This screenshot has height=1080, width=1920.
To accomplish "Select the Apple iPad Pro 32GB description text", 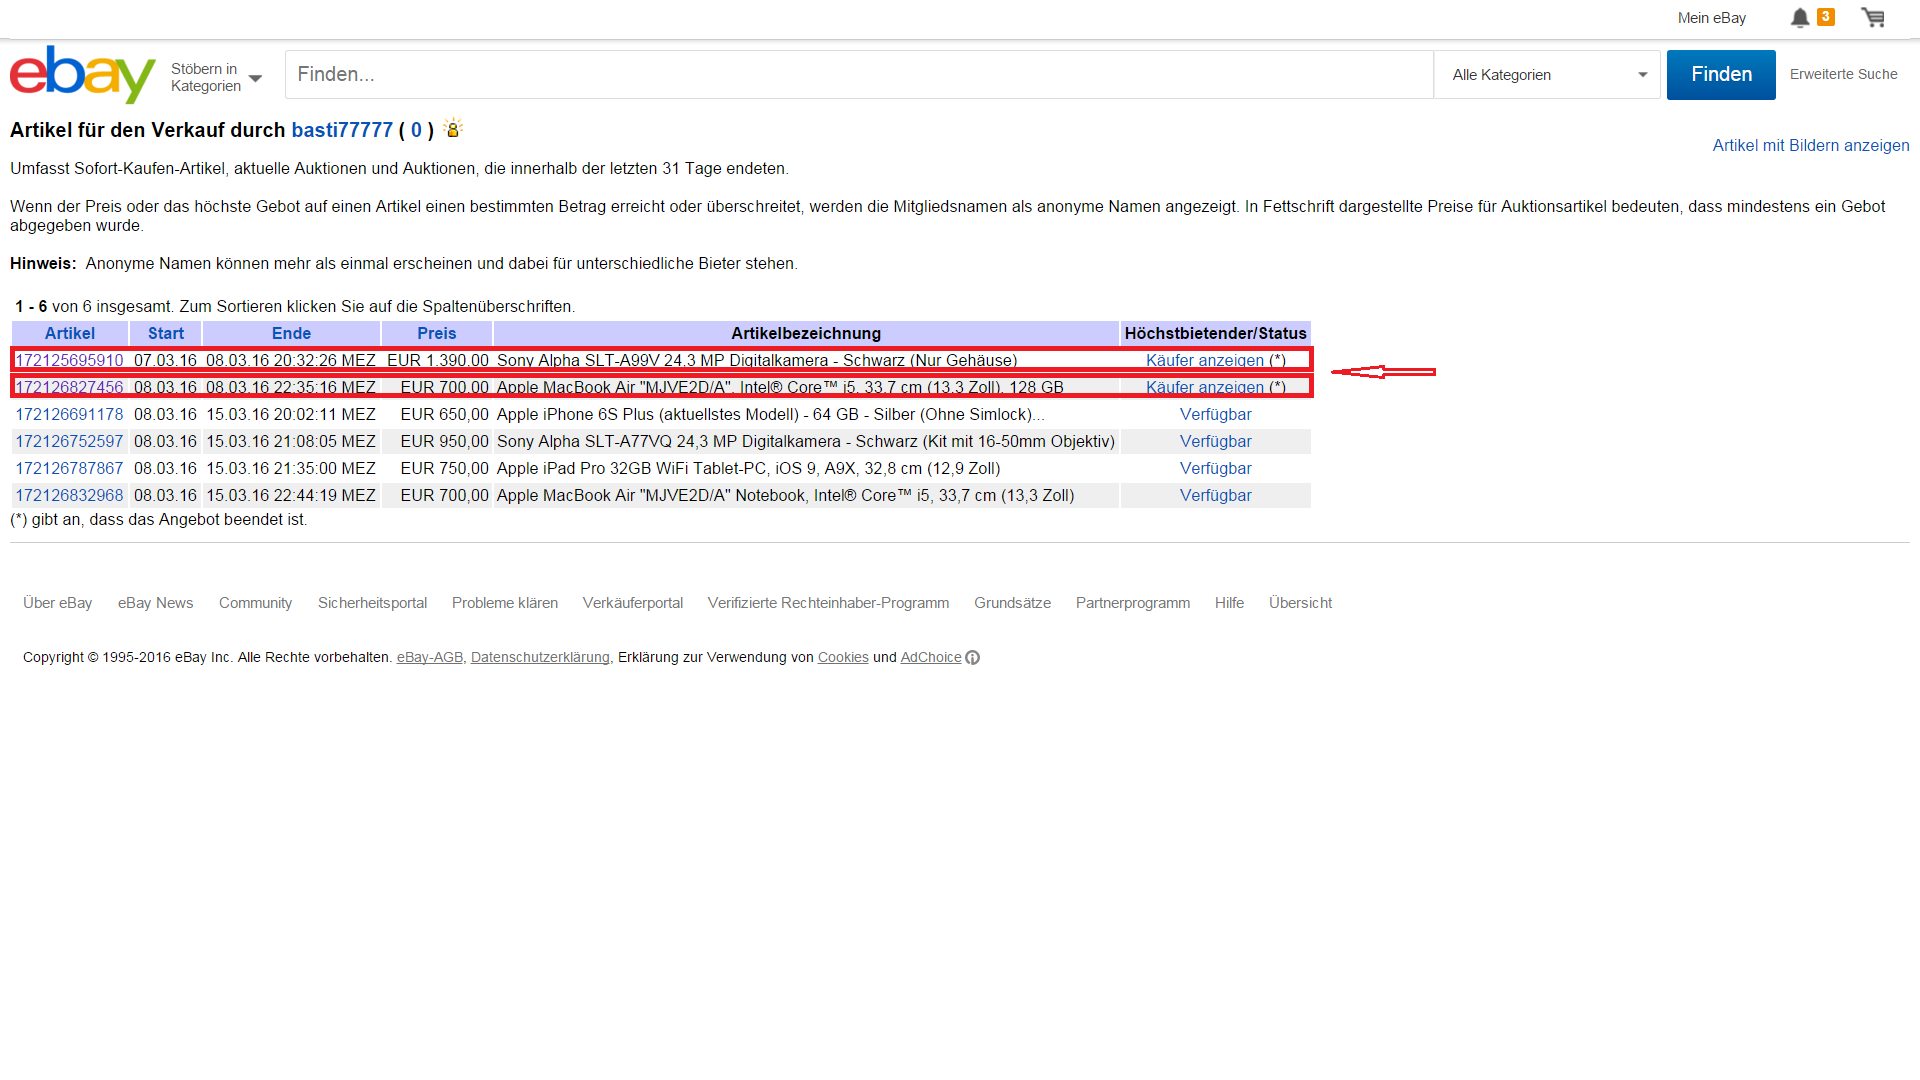I will (748, 468).
